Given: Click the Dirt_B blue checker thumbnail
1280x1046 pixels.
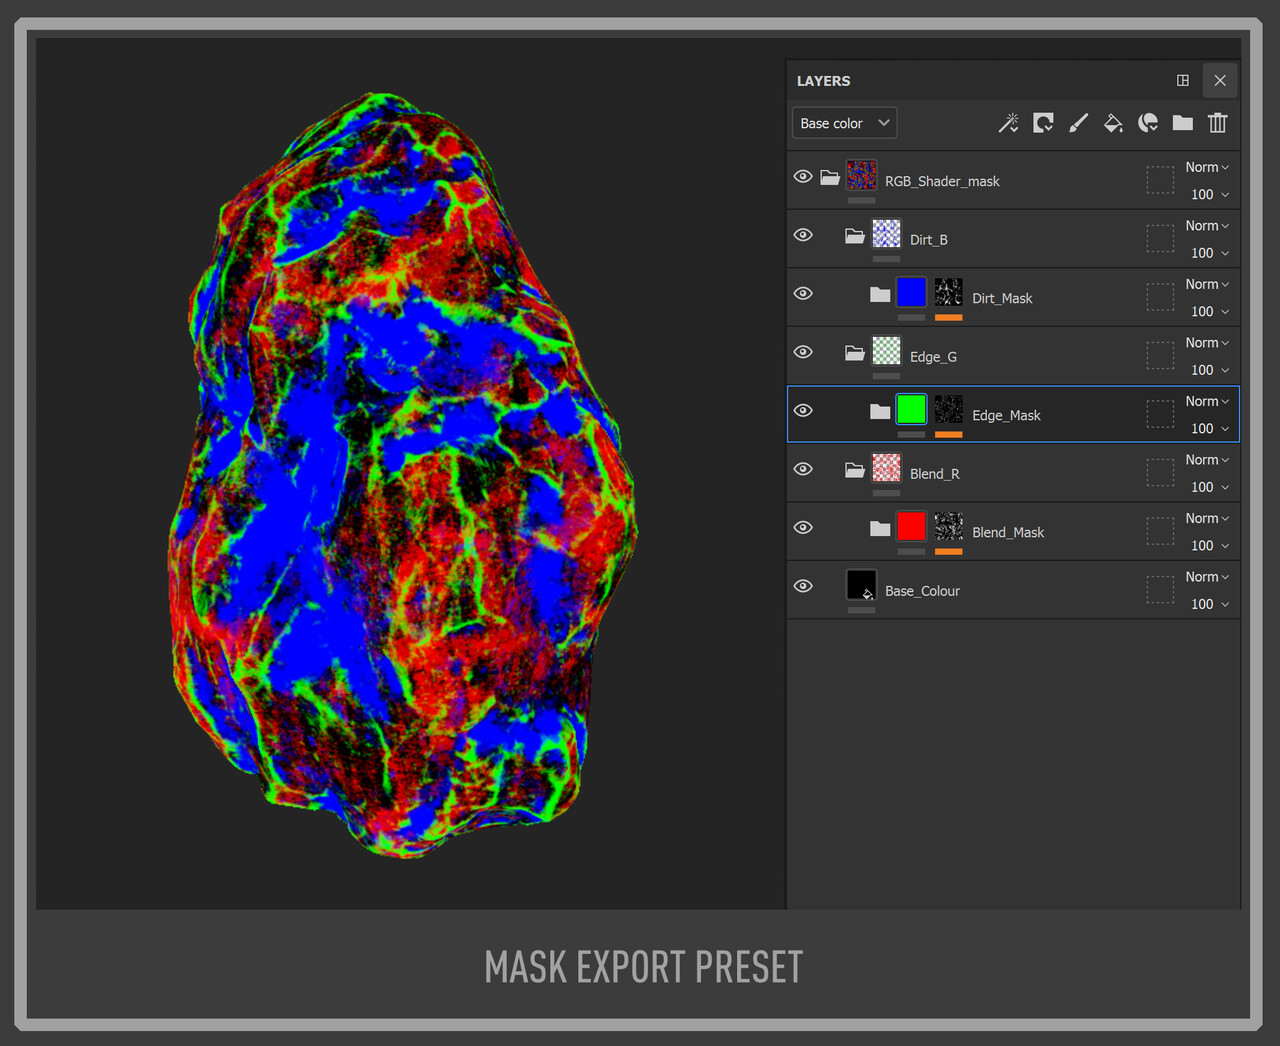Looking at the screenshot, I should 886,233.
